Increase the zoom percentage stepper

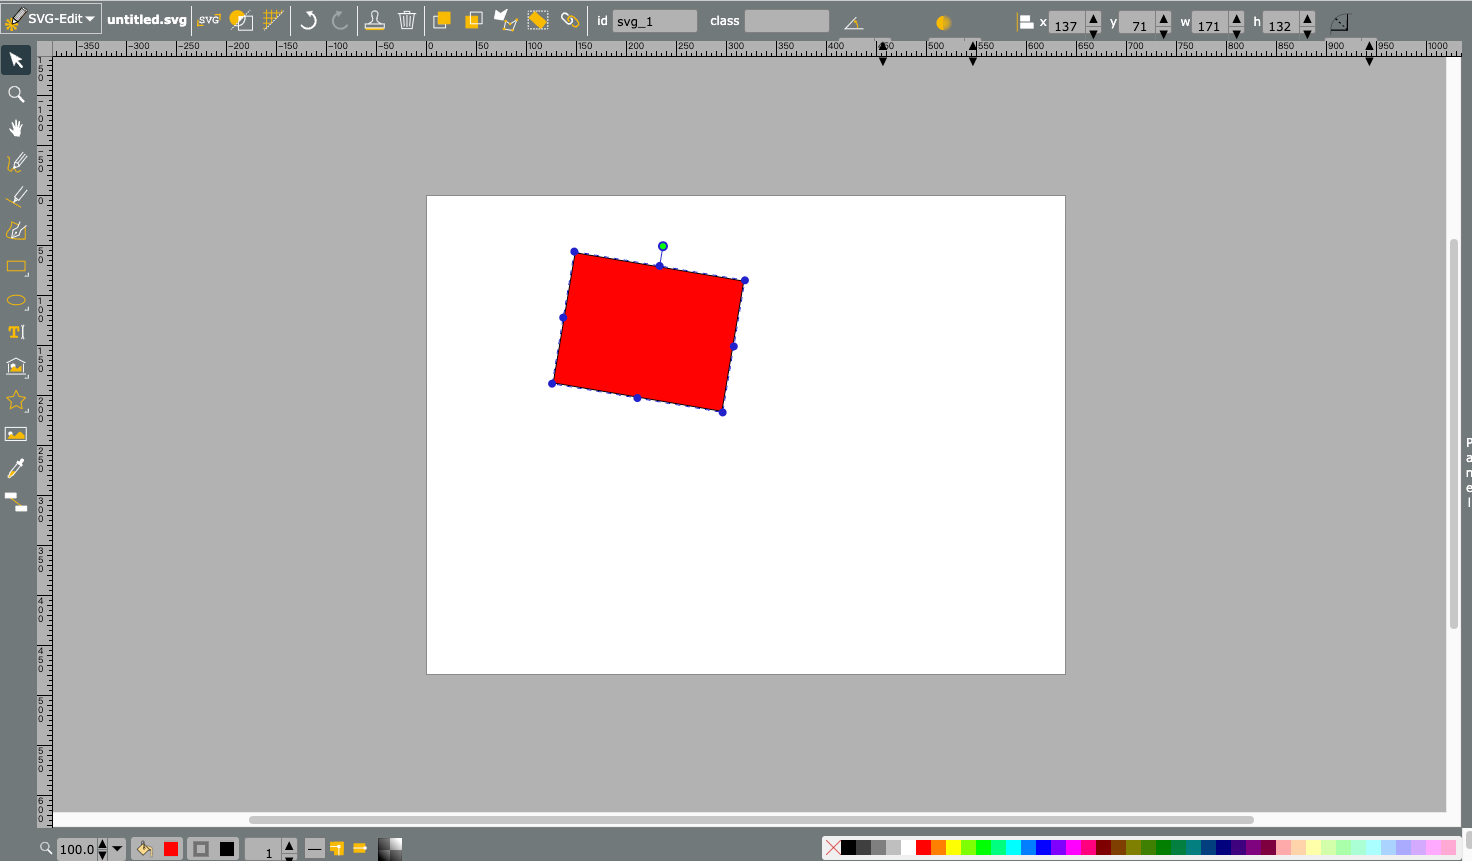coord(102,844)
